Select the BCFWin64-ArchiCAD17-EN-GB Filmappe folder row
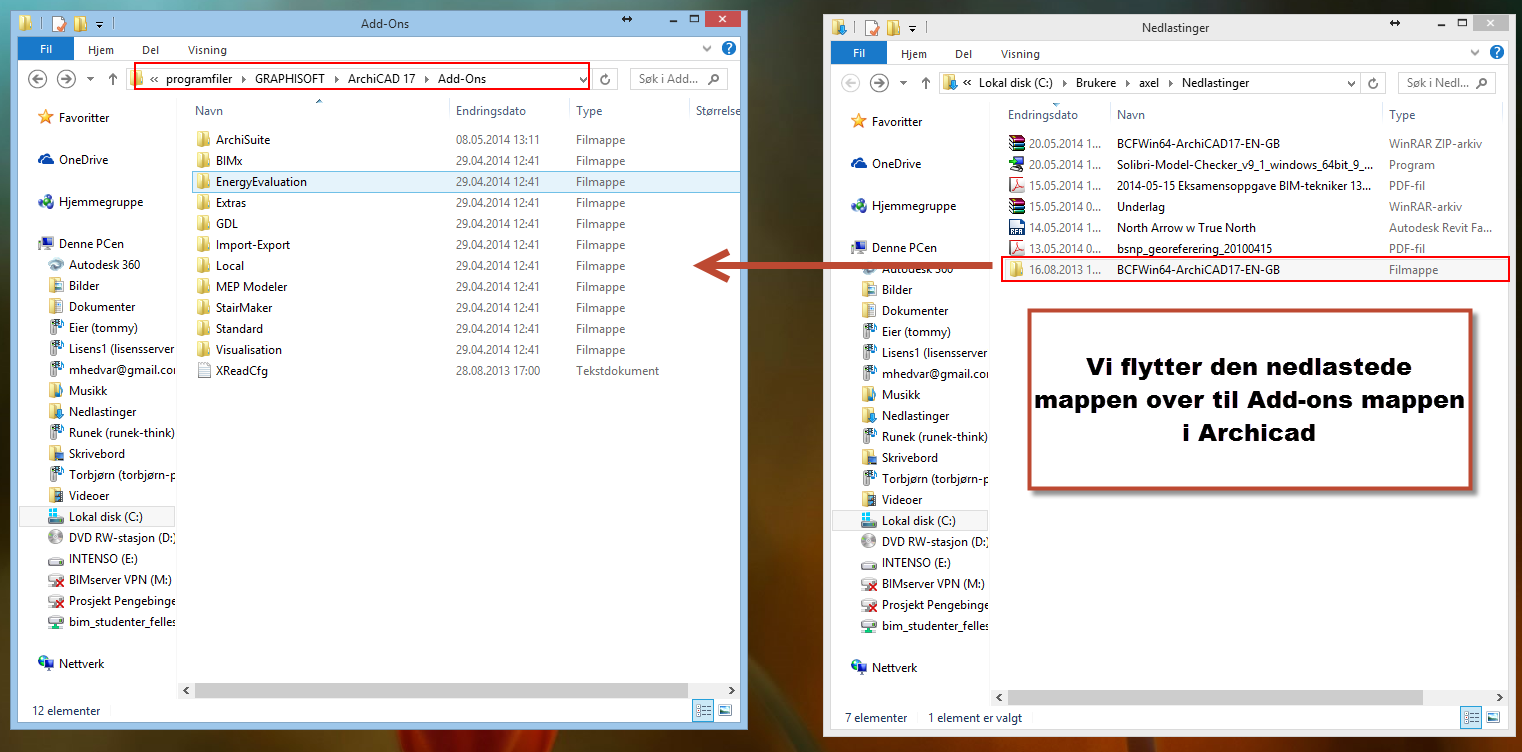The image size is (1522, 752). click(1255, 270)
